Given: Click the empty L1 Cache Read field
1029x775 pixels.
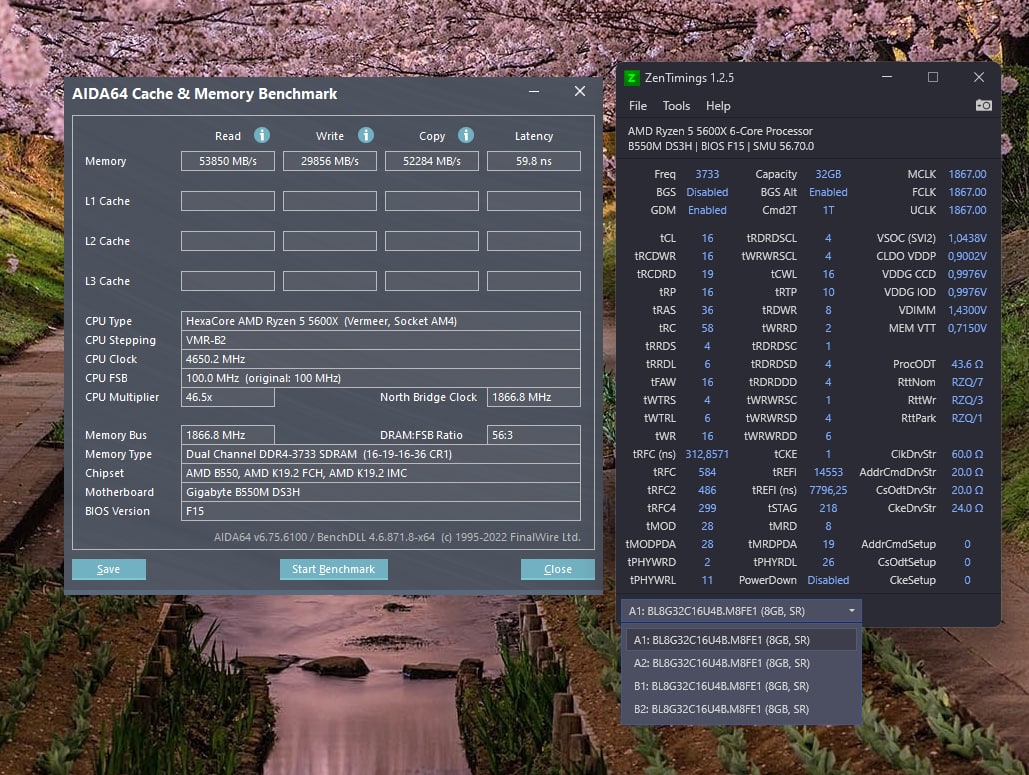Looking at the screenshot, I should [228, 201].
